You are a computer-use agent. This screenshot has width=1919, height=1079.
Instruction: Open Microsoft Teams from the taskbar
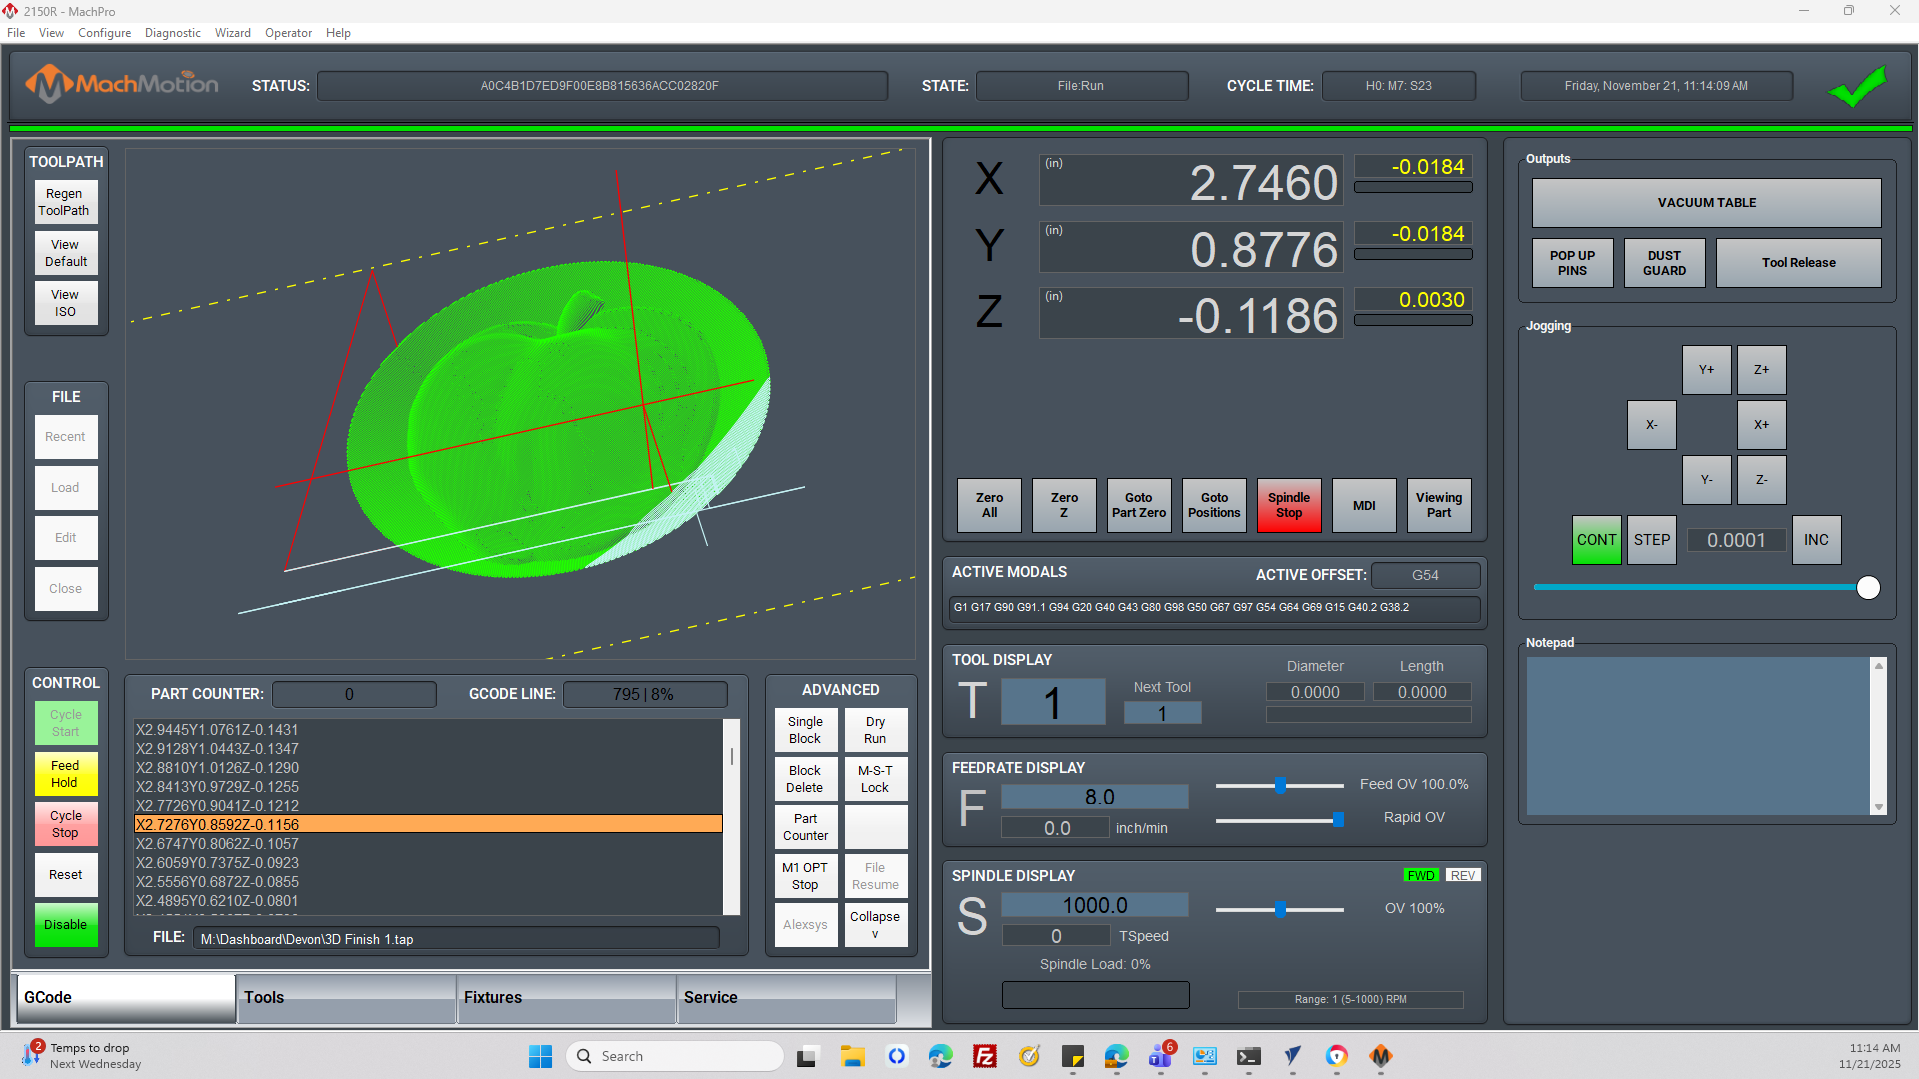point(1160,1056)
